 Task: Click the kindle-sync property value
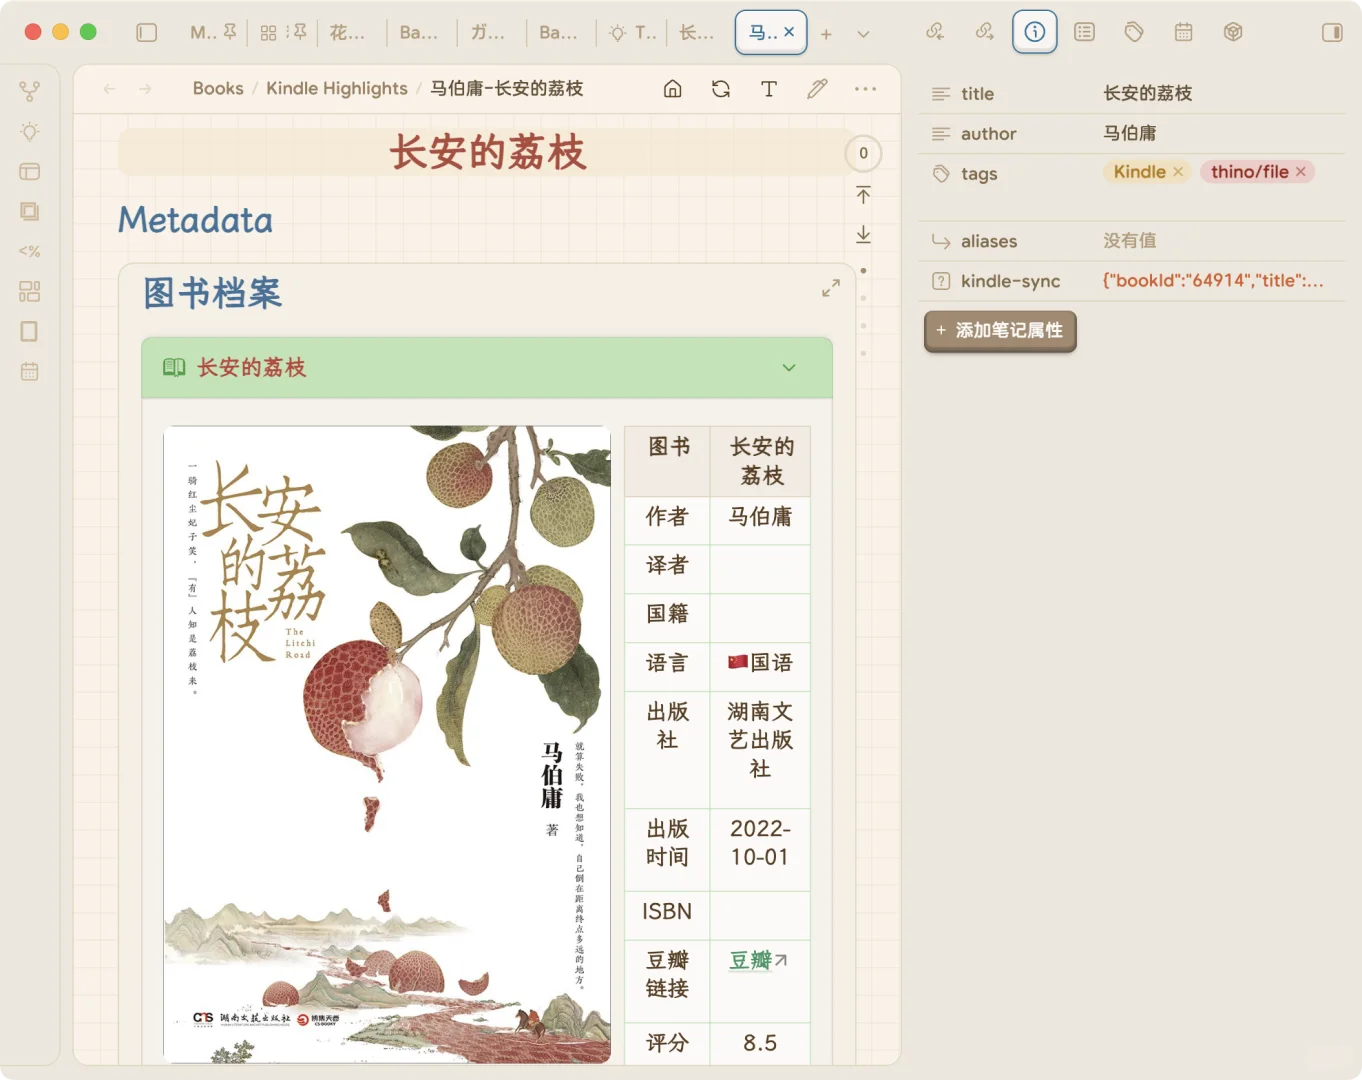[1213, 281]
